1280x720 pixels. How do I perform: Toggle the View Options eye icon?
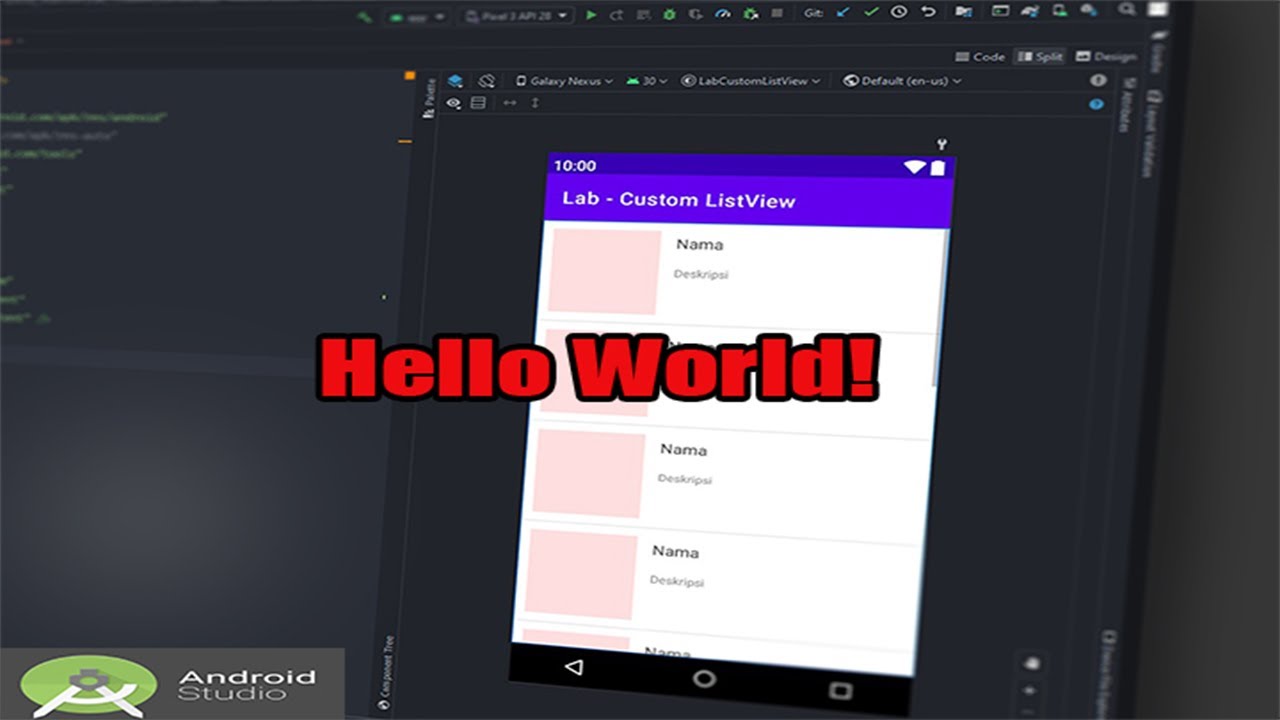click(x=454, y=103)
